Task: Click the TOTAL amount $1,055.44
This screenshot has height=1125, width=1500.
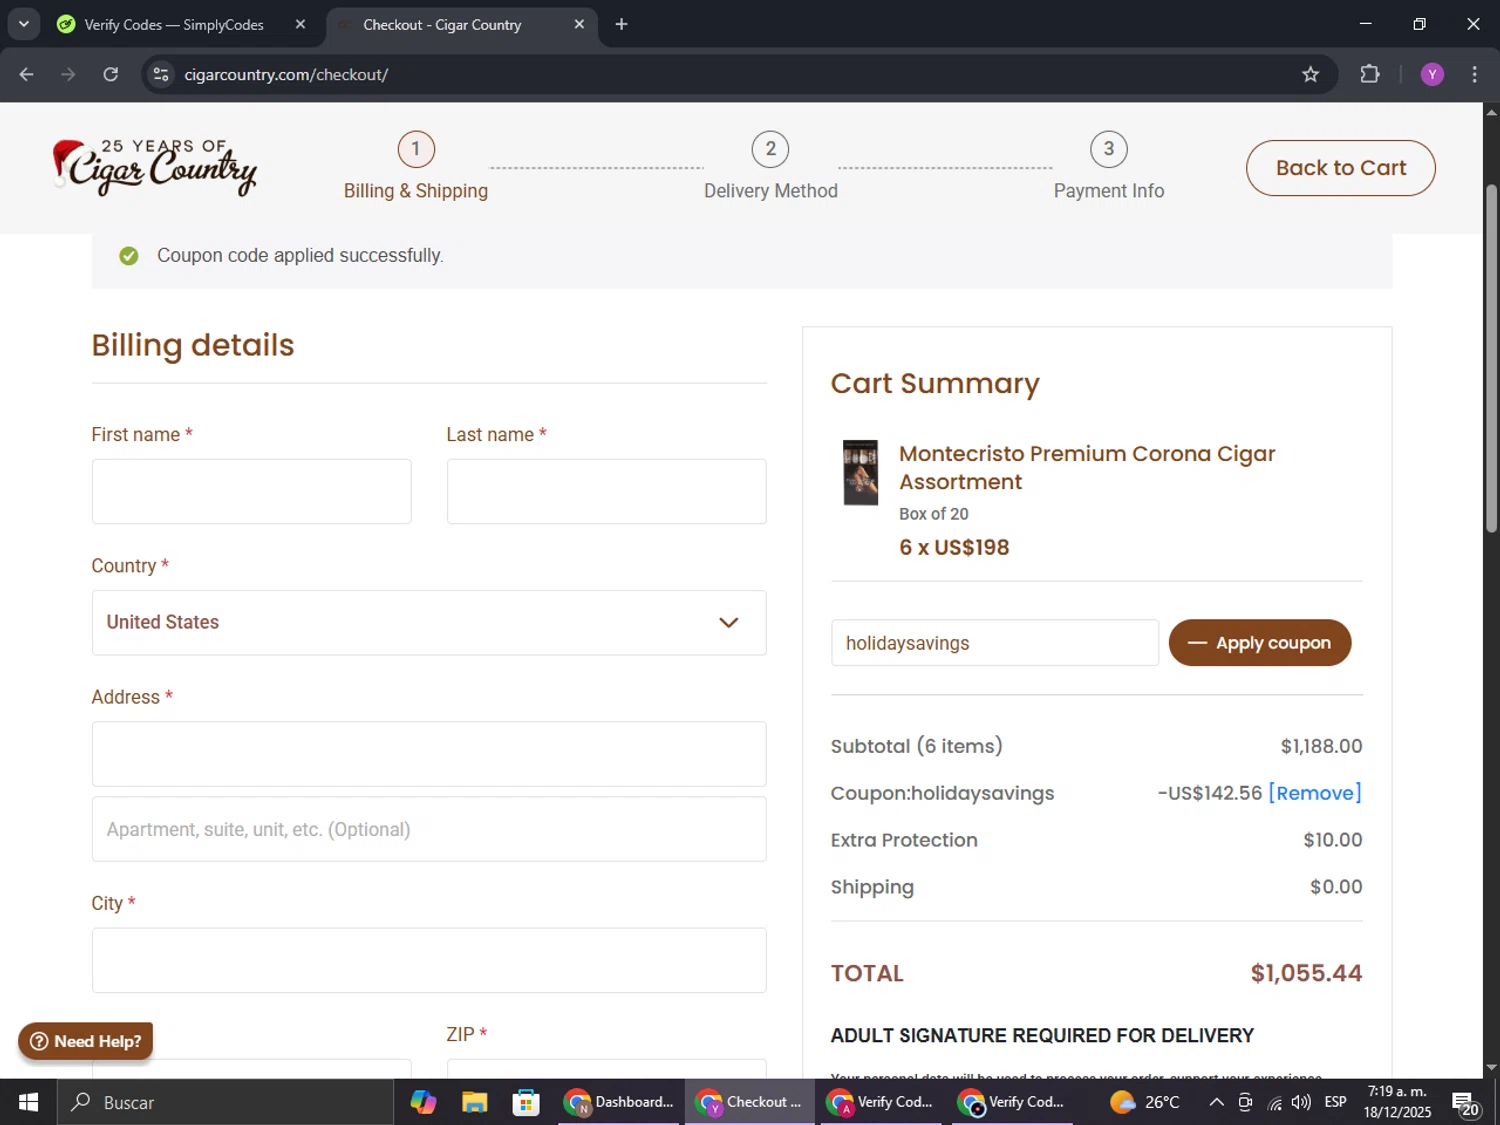Action: 1306,973
